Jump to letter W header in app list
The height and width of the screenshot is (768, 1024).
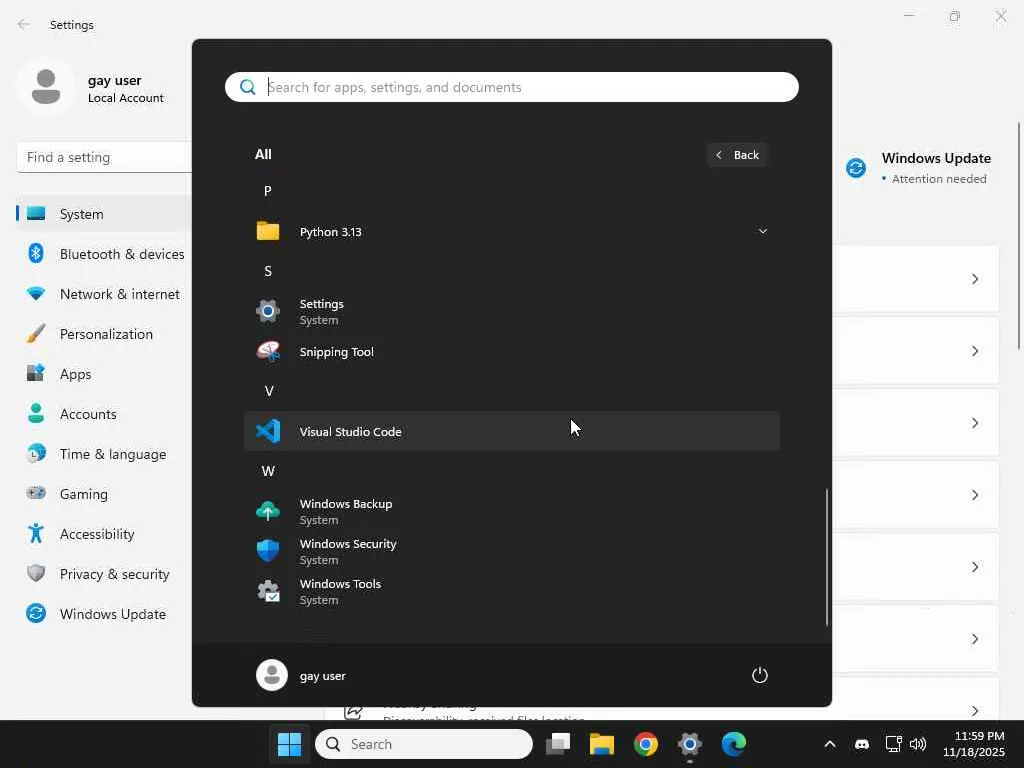tap(268, 471)
